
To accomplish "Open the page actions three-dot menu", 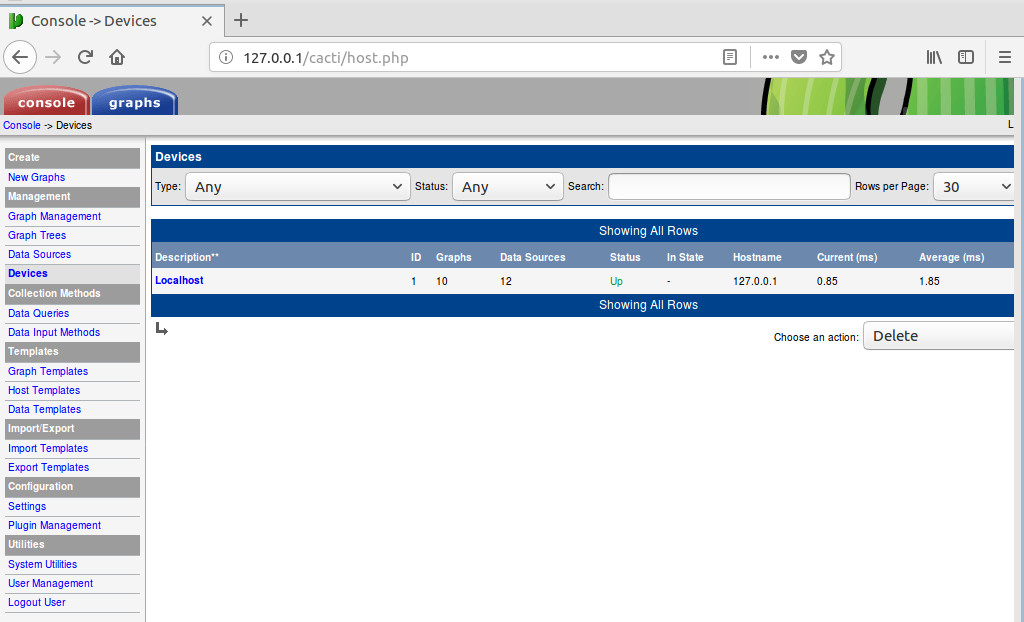I will (770, 57).
